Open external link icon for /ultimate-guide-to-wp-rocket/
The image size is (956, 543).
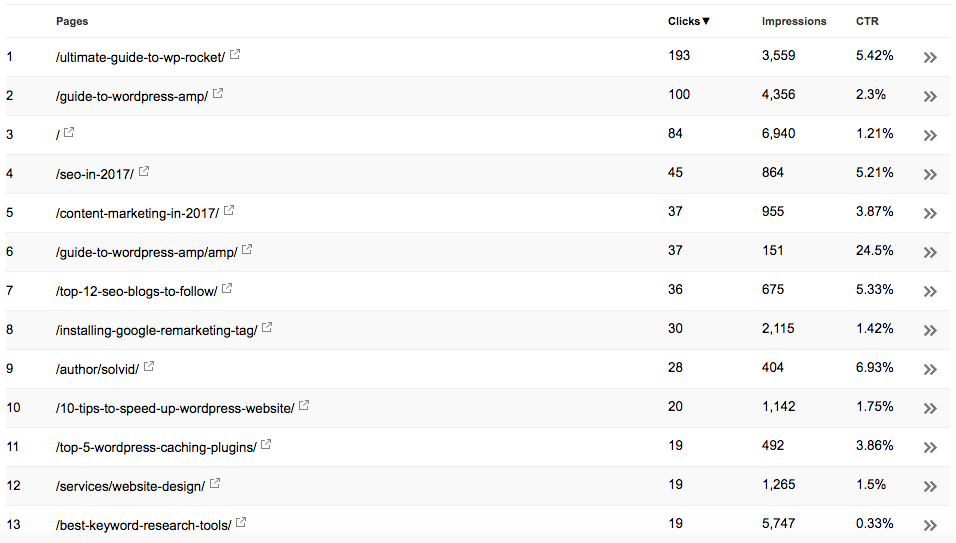235,55
